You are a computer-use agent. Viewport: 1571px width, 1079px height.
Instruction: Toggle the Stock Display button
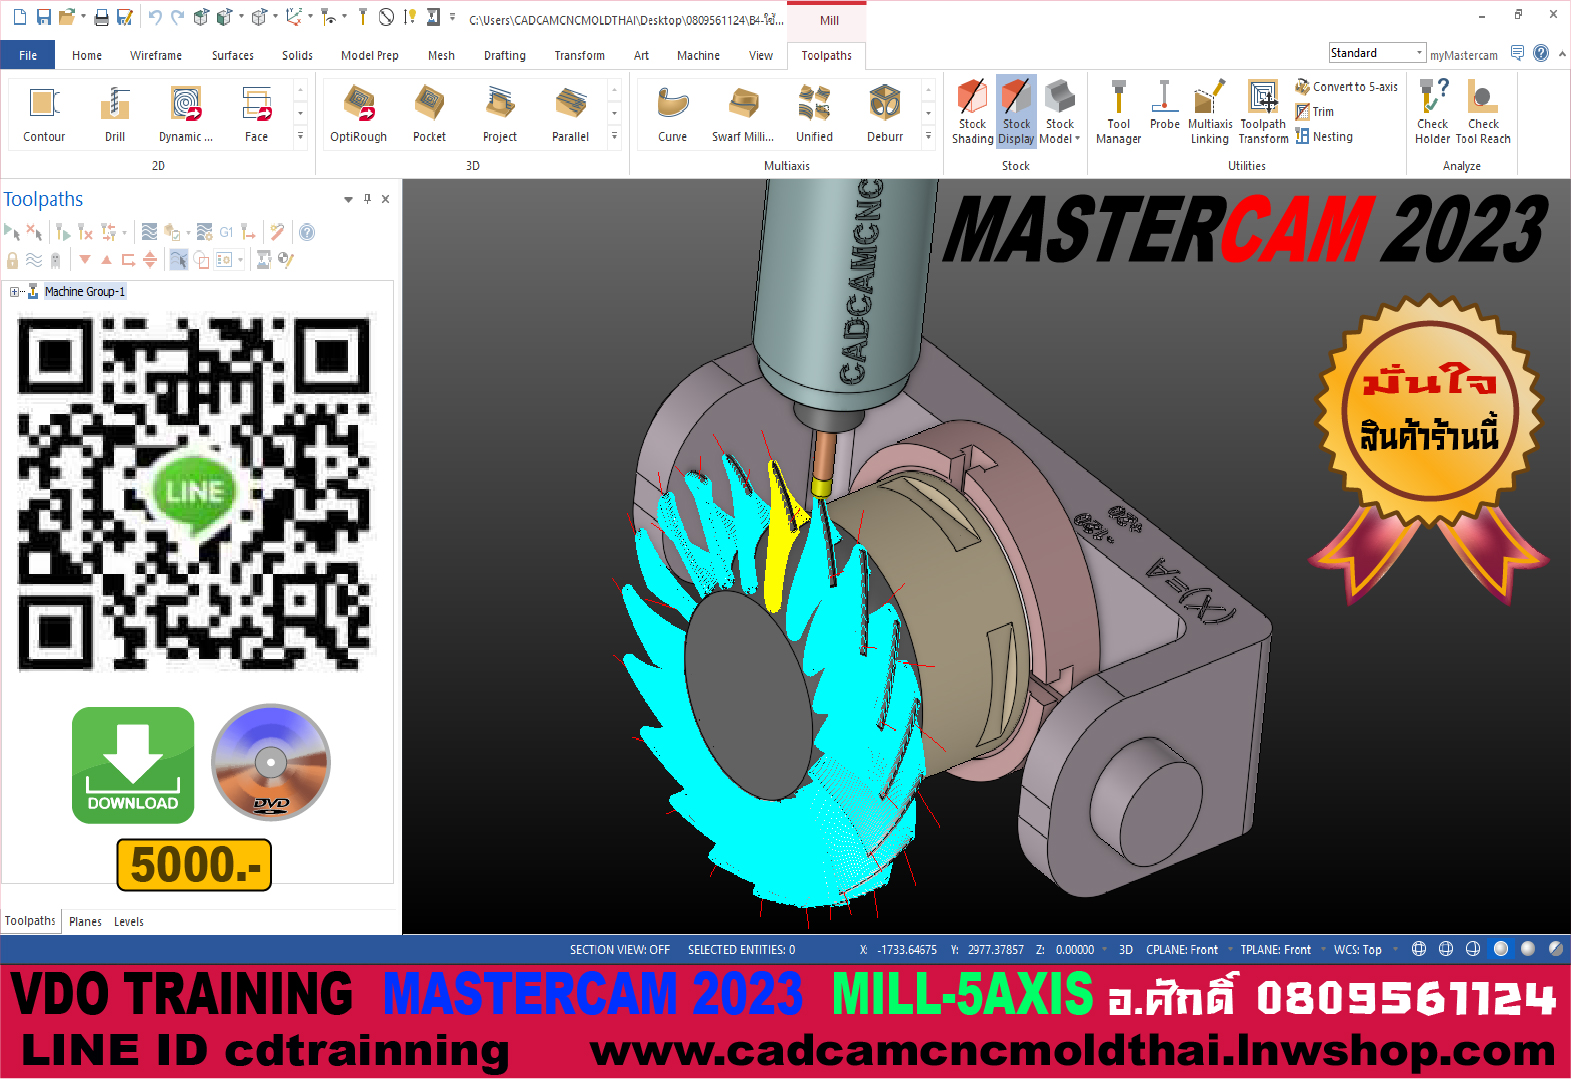pyautogui.click(x=1016, y=112)
